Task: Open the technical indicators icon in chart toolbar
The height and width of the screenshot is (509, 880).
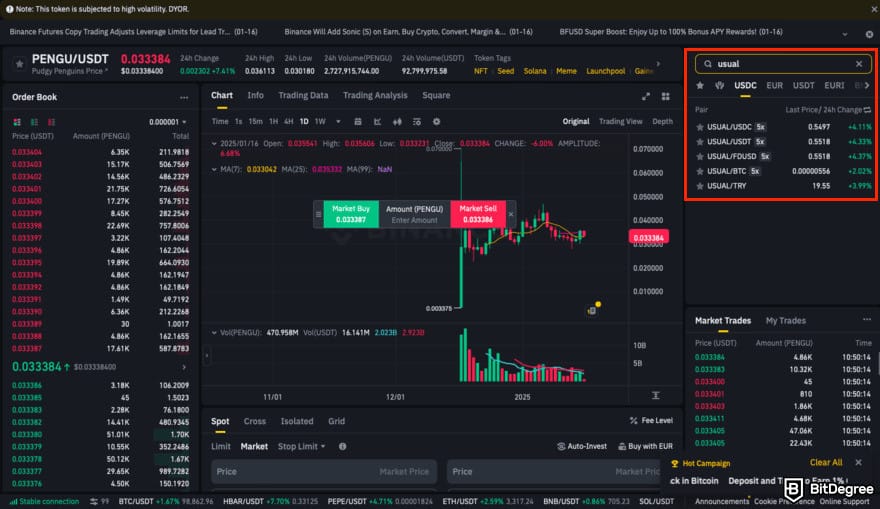Action: pos(416,121)
